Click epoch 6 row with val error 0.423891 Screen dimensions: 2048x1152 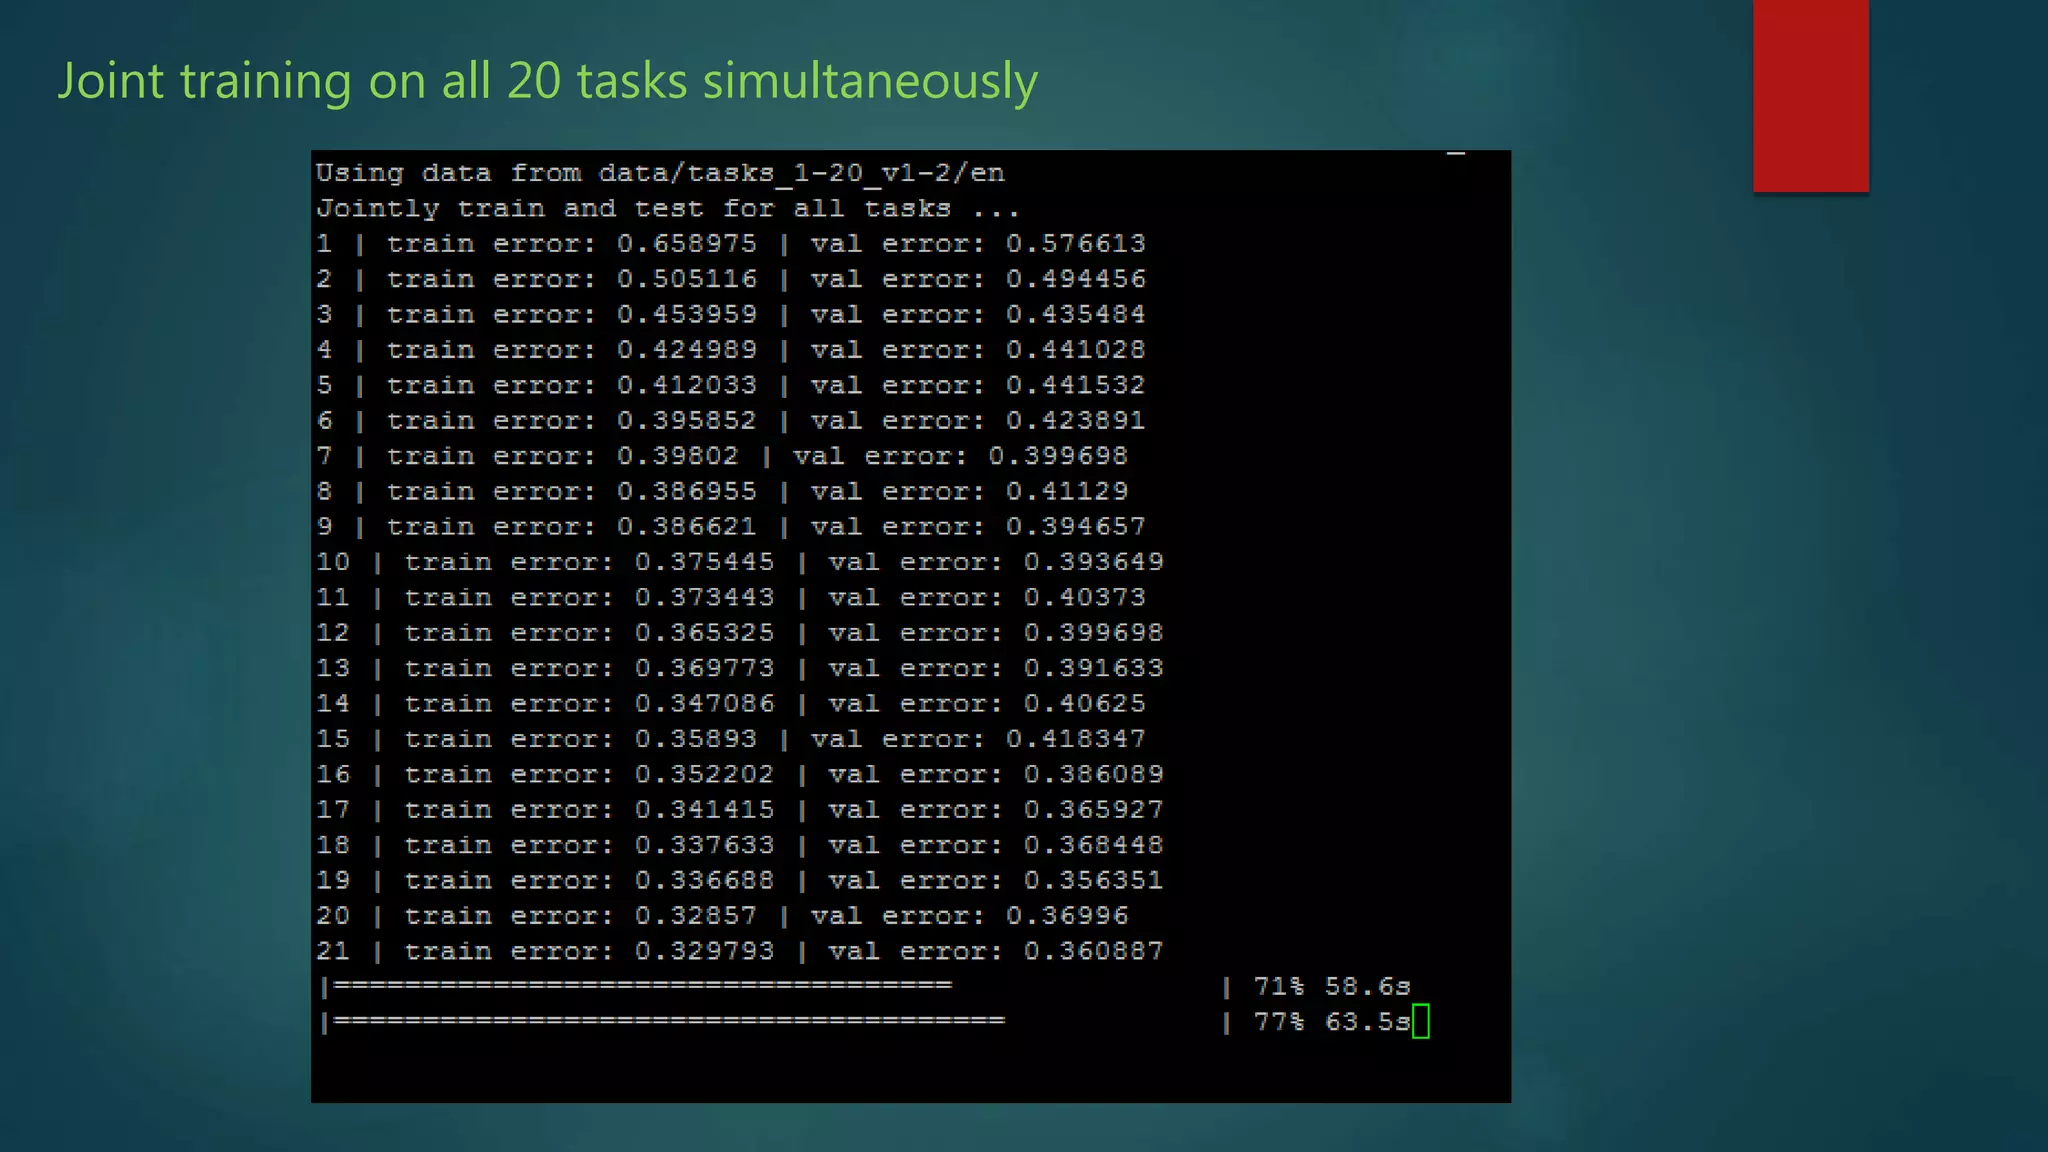(x=731, y=421)
